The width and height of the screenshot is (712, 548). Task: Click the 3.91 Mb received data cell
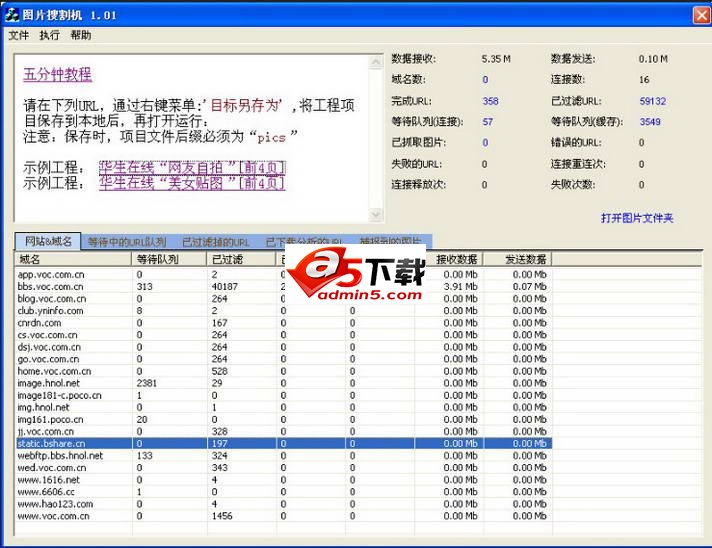(460, 286)
